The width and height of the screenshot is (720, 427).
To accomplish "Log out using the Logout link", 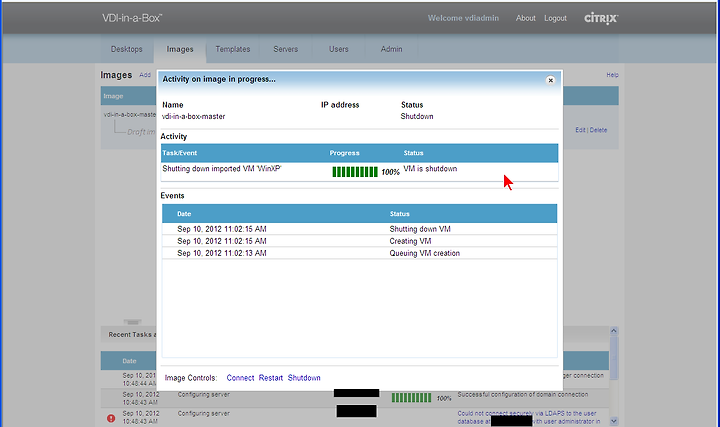I will 555,18.
